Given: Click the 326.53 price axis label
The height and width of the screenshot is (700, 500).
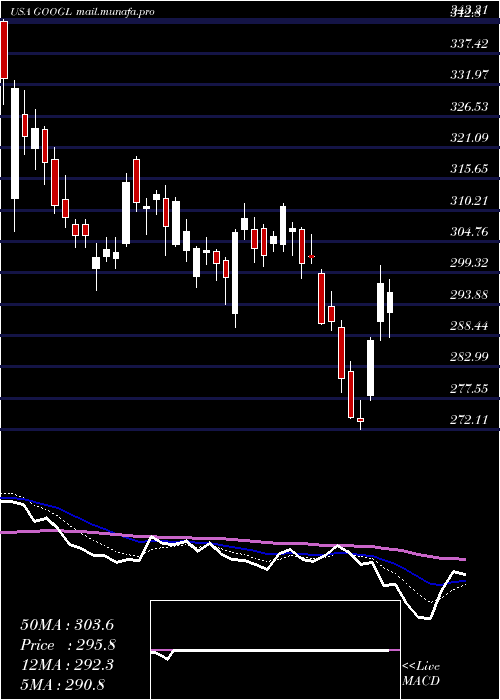Looking at the screenshot, I should (469, 107).
